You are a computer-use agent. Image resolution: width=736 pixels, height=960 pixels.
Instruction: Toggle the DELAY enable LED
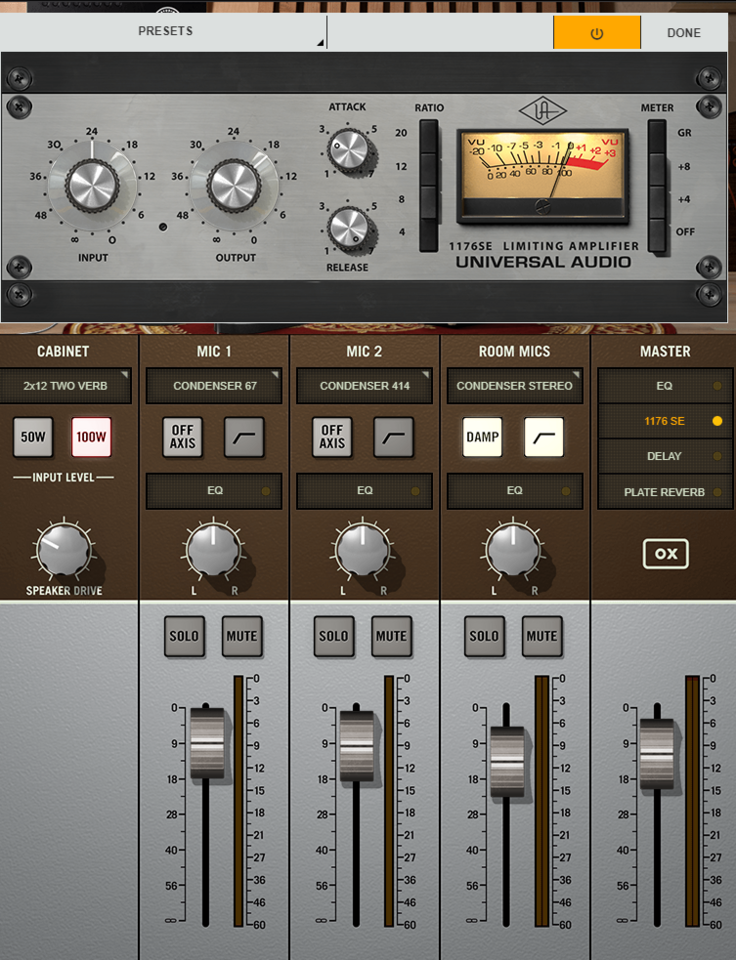(x=717, y=456)
